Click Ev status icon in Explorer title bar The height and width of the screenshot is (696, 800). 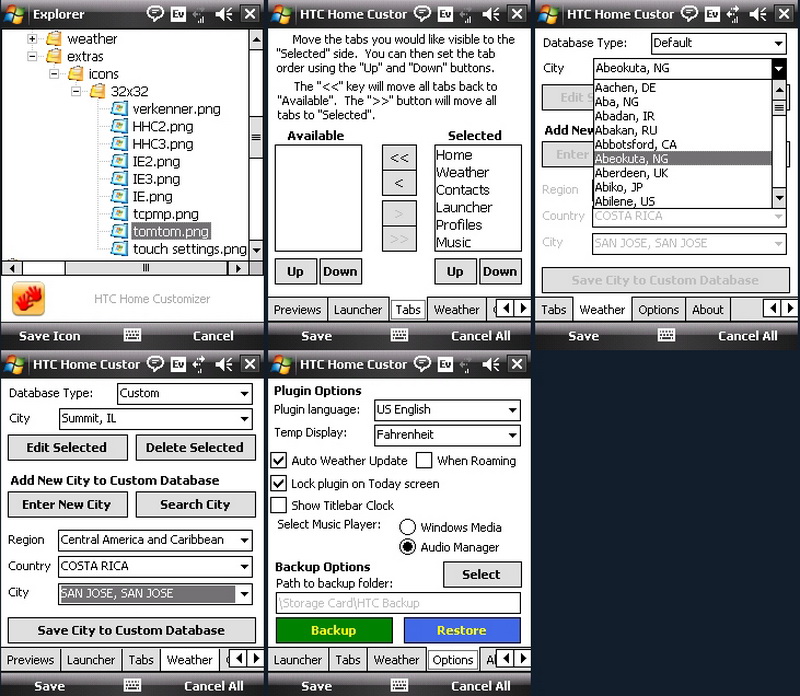(179, 14)
